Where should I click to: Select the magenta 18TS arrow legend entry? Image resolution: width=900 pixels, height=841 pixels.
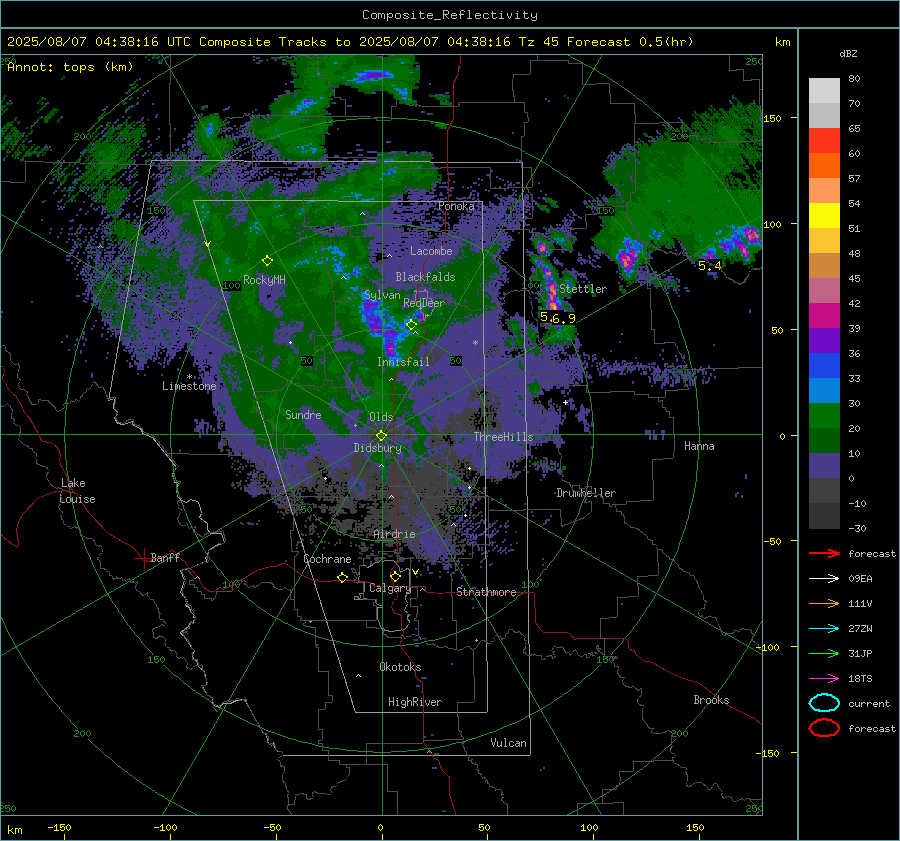[824, 679]
